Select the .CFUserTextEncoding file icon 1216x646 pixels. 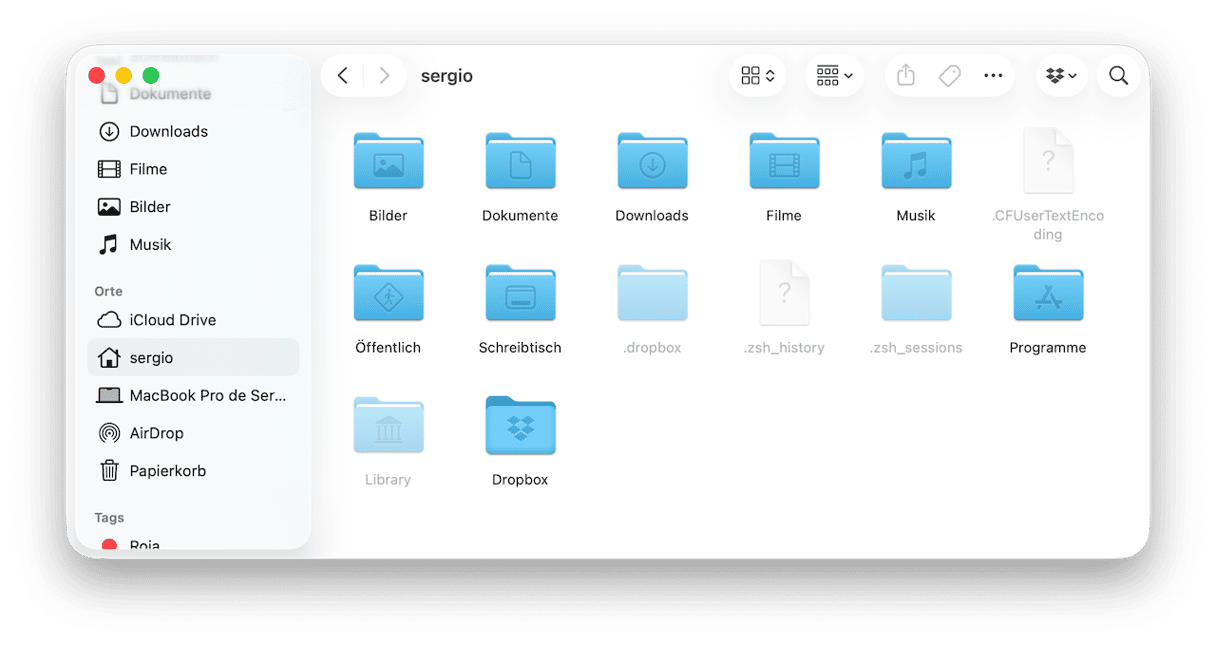[1048, 161]
